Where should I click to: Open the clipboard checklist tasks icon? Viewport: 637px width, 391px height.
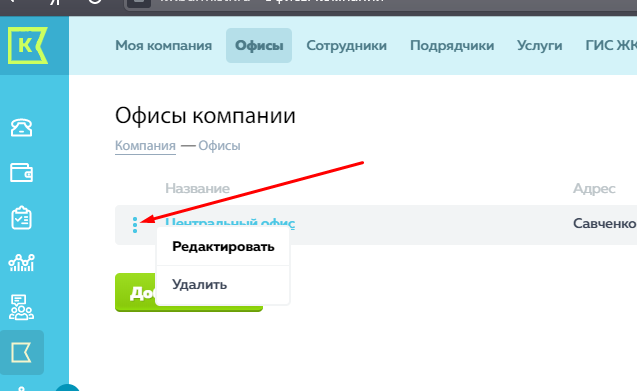[x=21, y=218]
